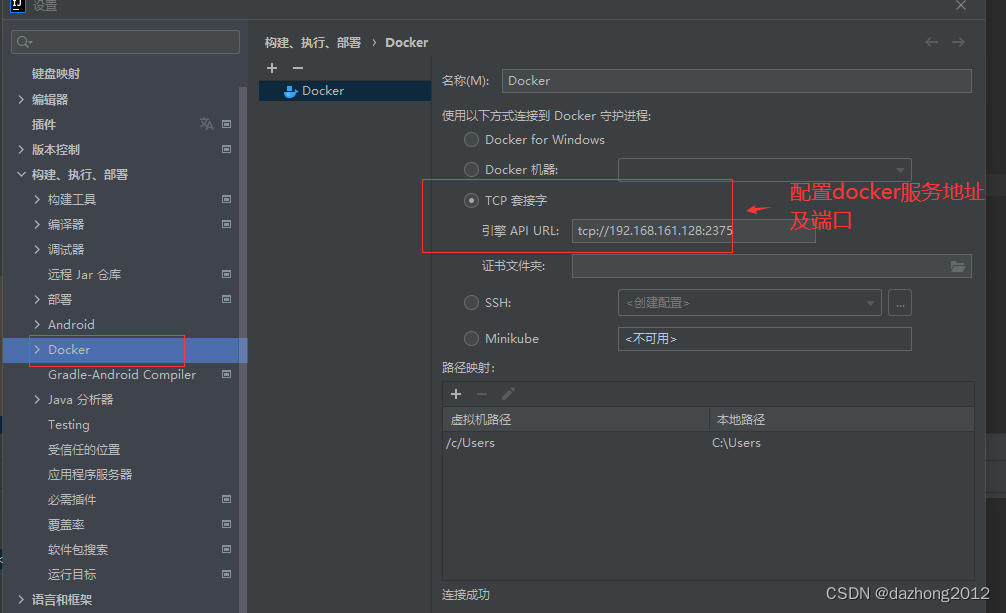Click project-level icon next to 运行目标
This screenshot has height=613, width=1006.
point(226,574)
